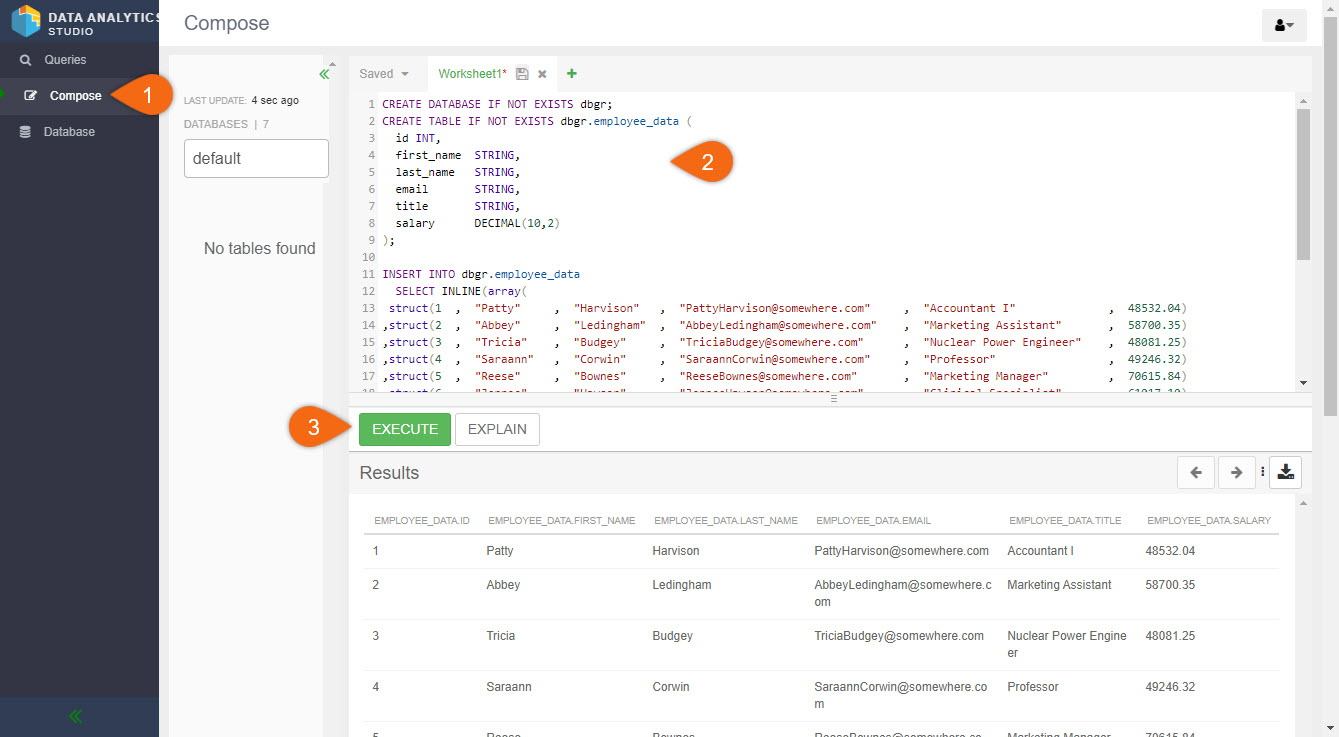Download the query results
1339x737 pixels.
tap(1285, 473)
